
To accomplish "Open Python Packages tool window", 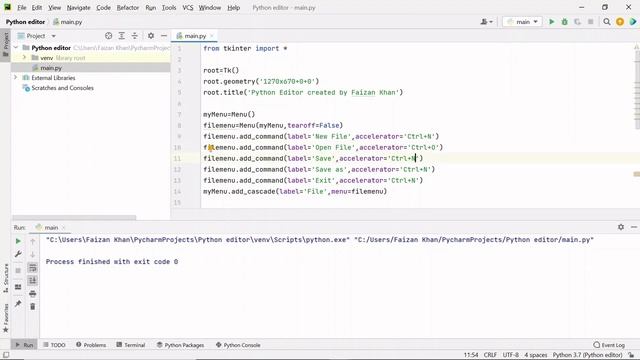I will click(x=180, y=345).
